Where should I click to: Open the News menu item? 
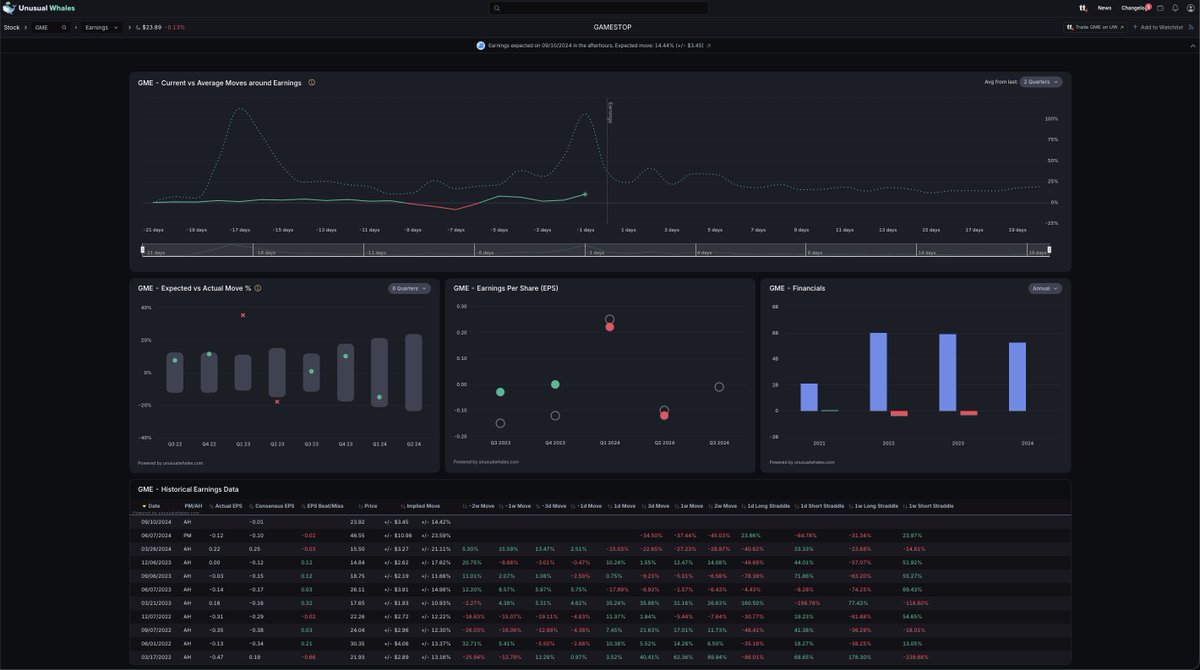coord(1104,8)
